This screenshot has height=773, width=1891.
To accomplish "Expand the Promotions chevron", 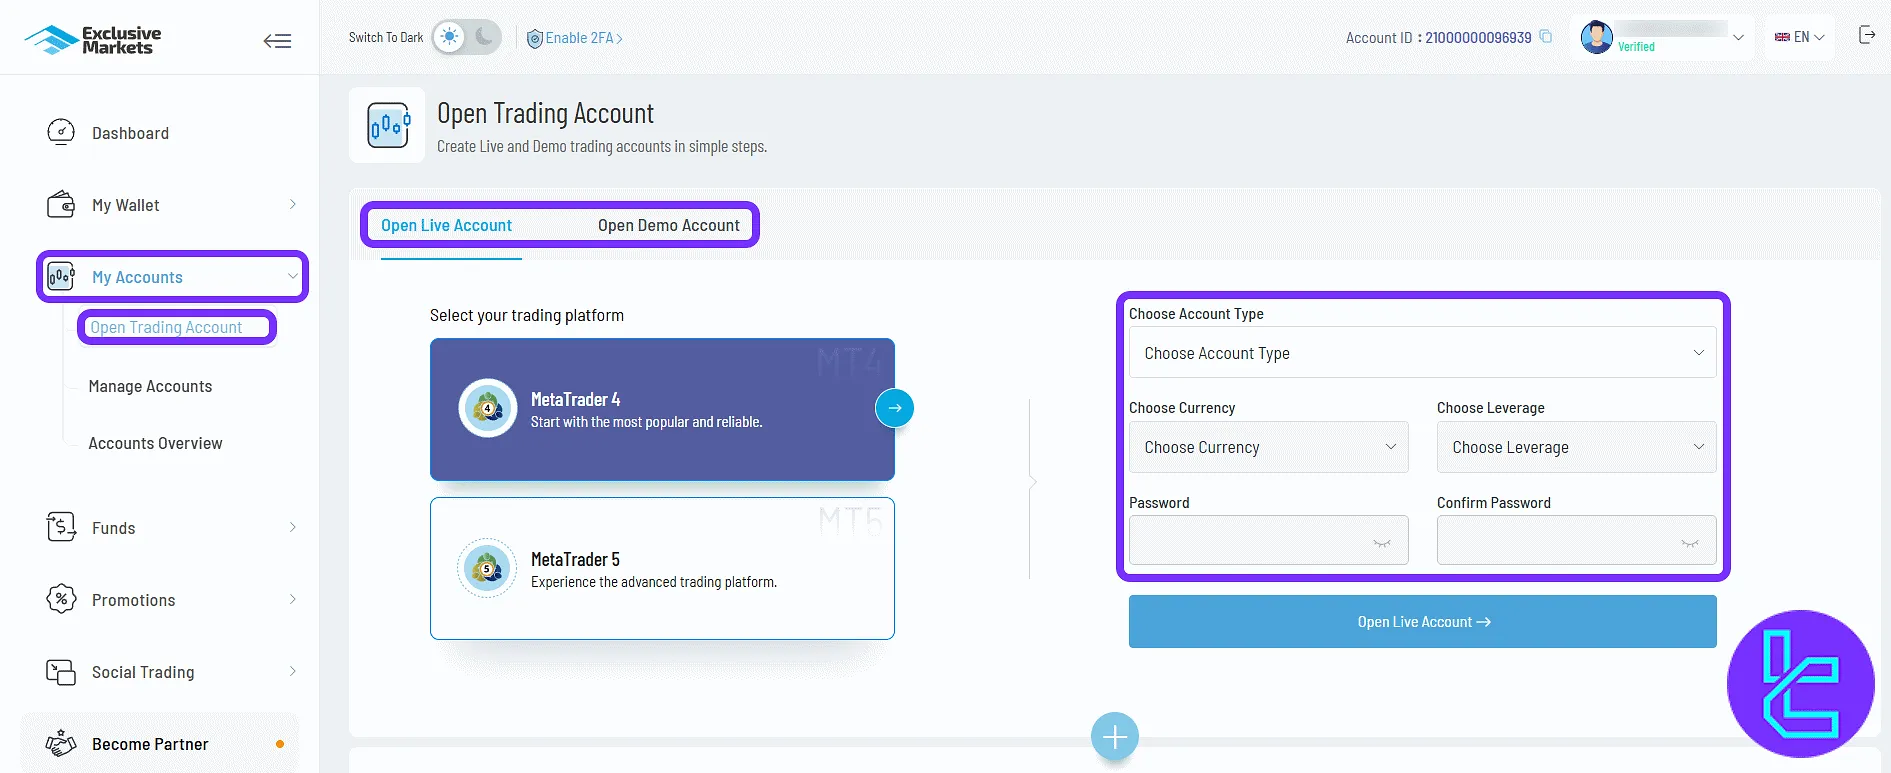I will pos(292,599).
